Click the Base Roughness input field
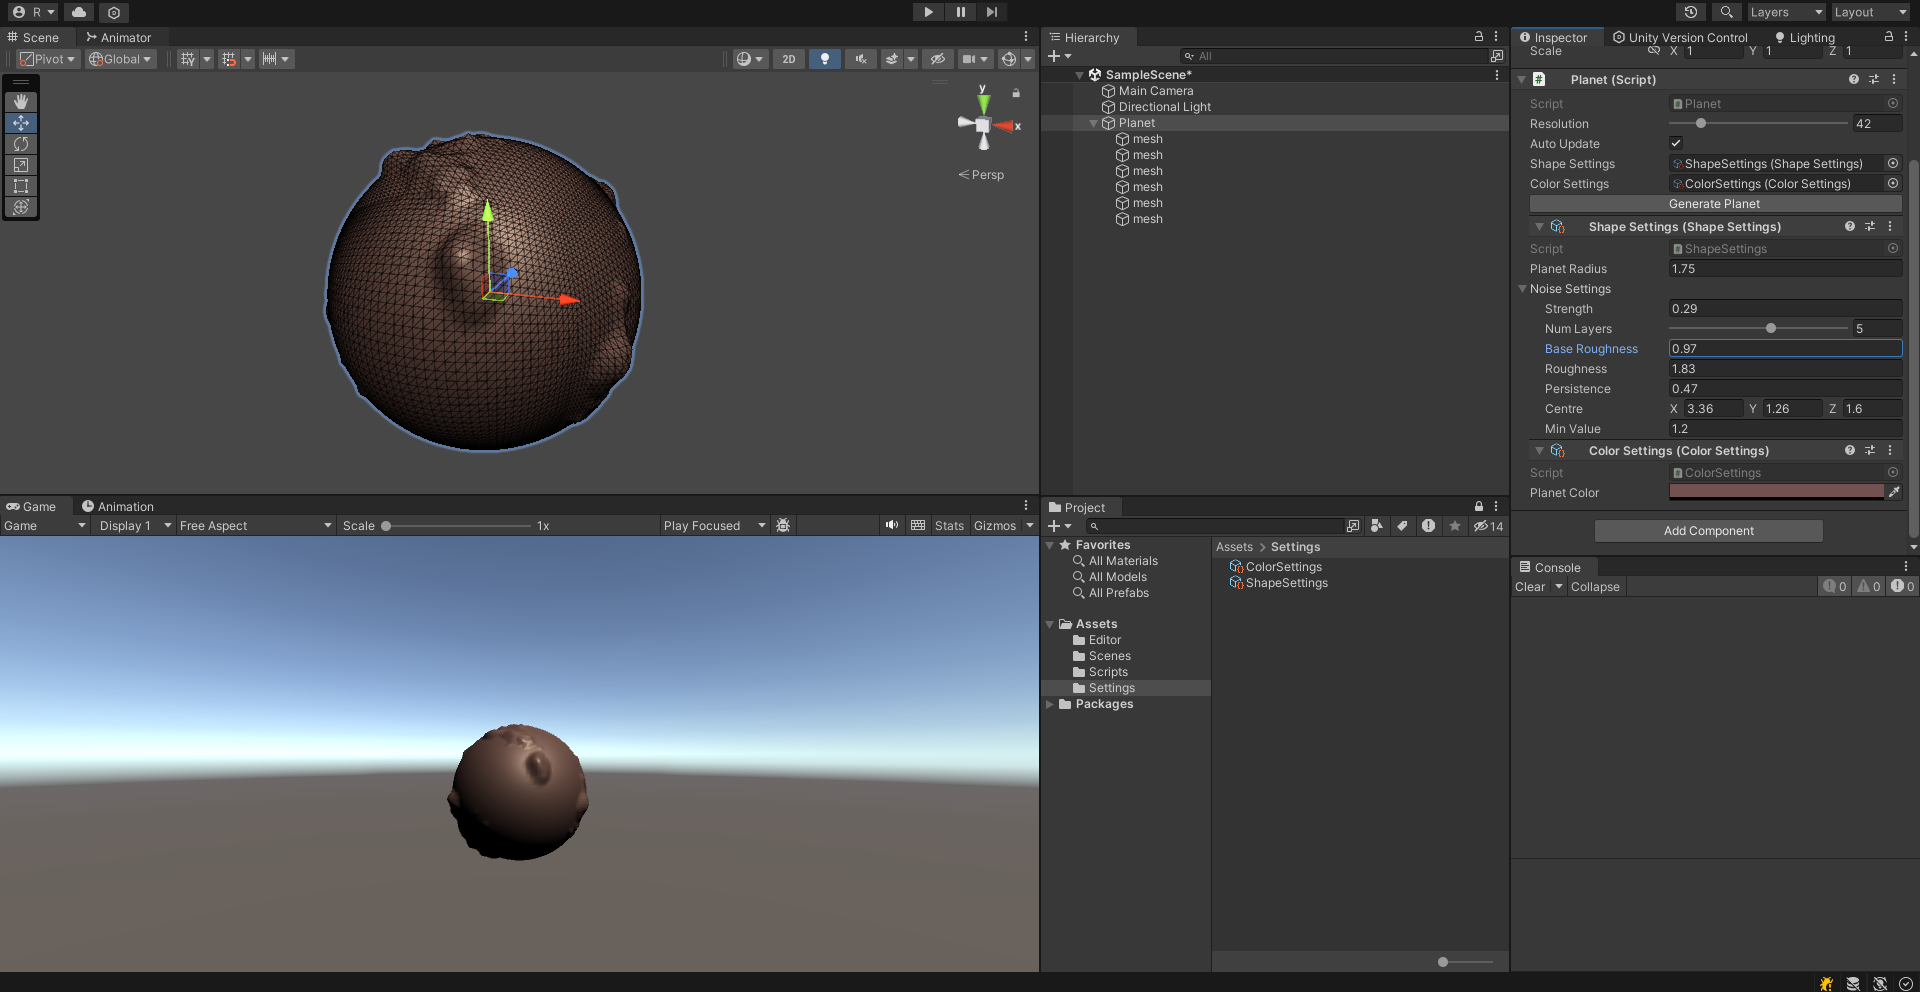This screenshot has height=992, width=1920. (x=1785, y=348)
